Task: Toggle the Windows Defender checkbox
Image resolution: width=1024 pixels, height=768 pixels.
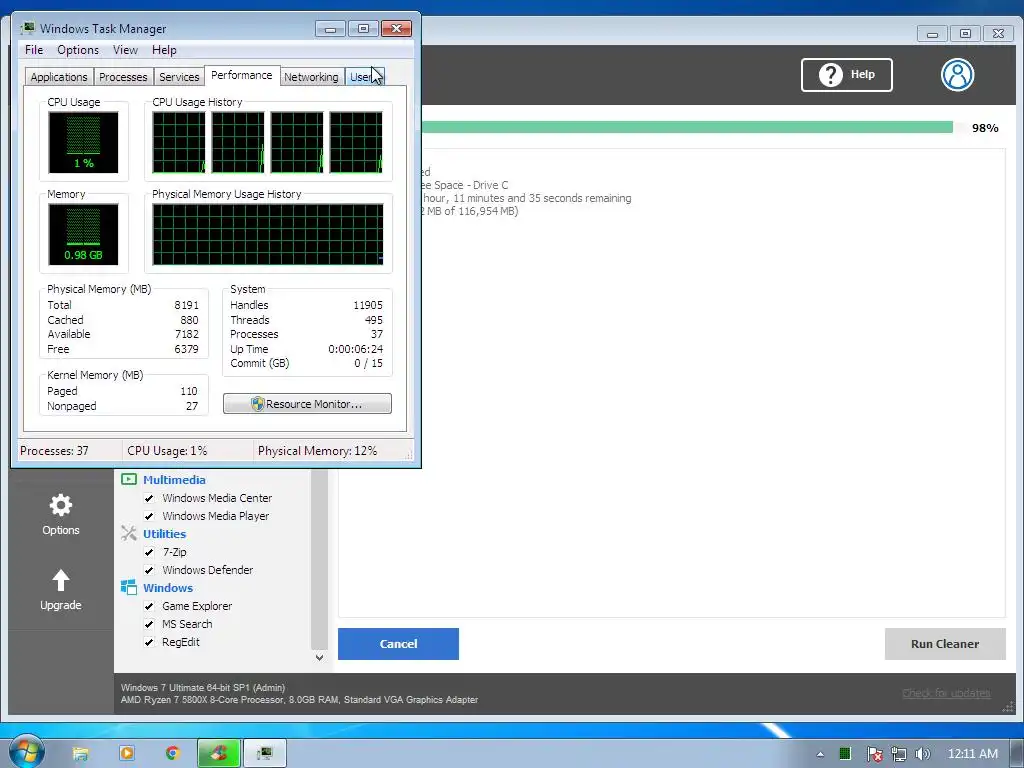Action: (149, 569)
